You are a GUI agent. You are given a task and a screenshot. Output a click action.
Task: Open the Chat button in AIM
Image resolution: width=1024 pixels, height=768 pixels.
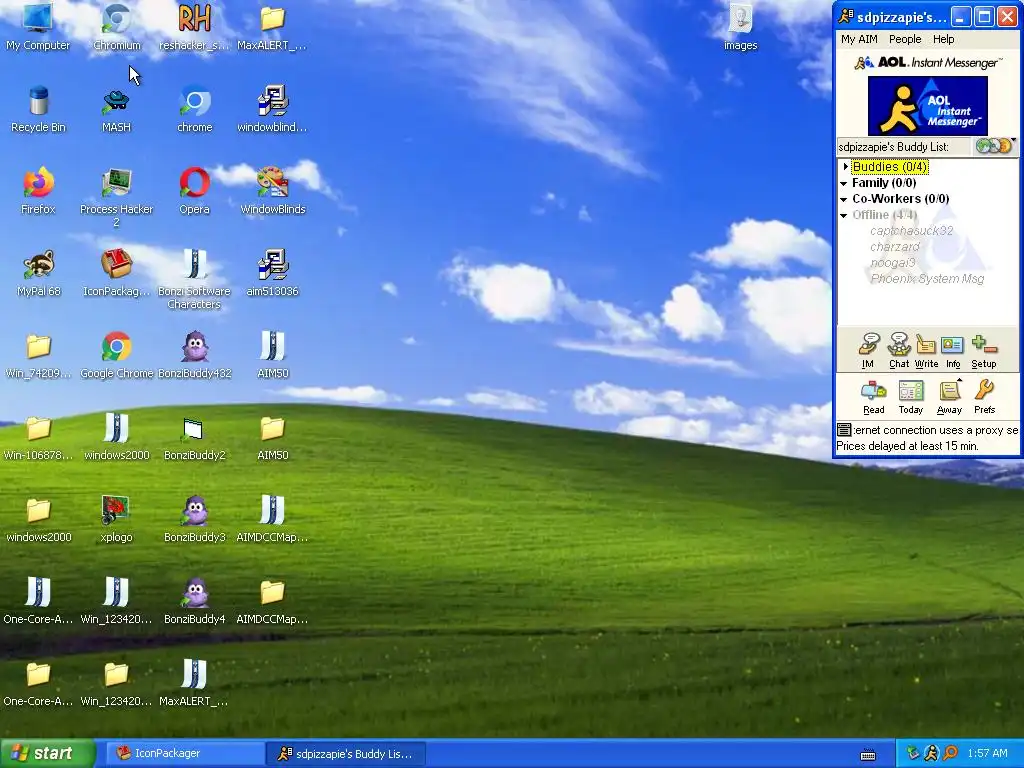click(x=899, y=351)
